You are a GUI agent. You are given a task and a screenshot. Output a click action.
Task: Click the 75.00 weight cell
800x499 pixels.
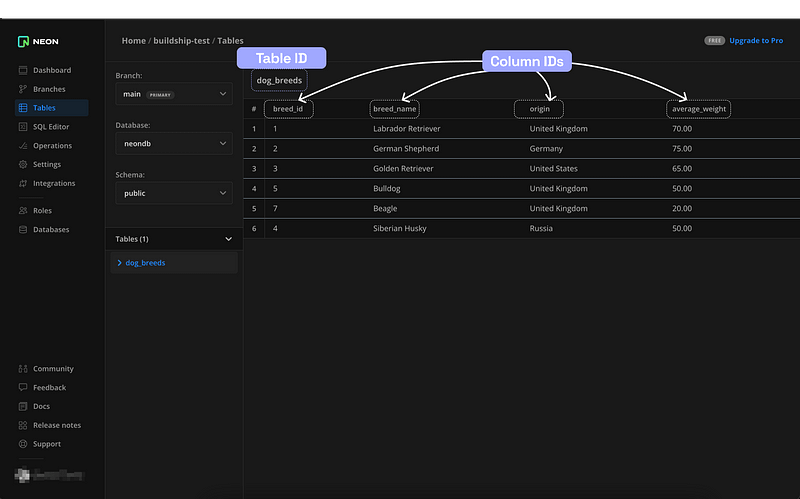682,148
